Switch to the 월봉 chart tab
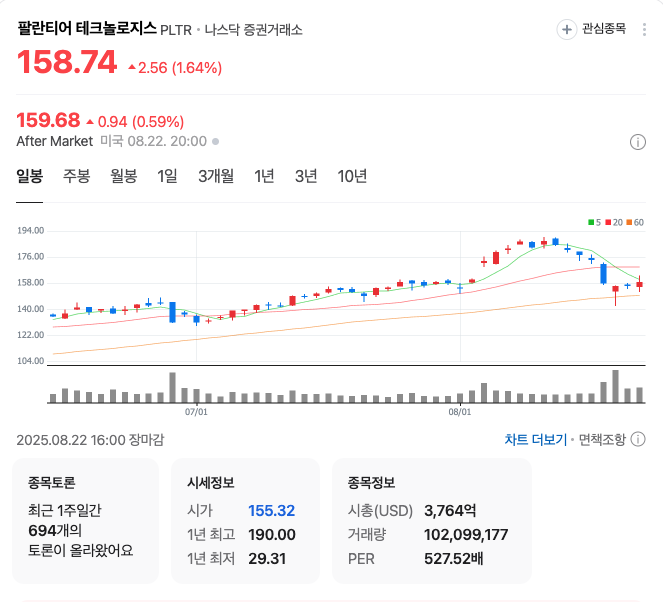 (x=123, y=176)
